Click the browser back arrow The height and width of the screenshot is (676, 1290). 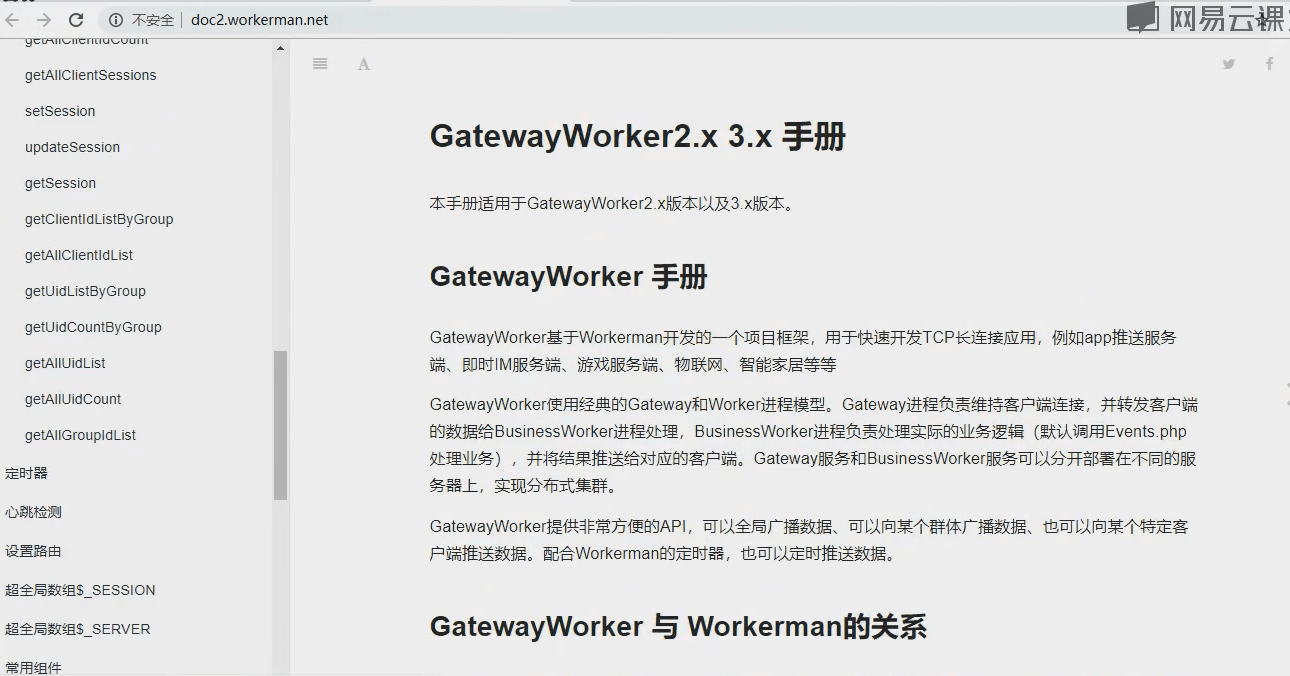(x=12, y=20)
